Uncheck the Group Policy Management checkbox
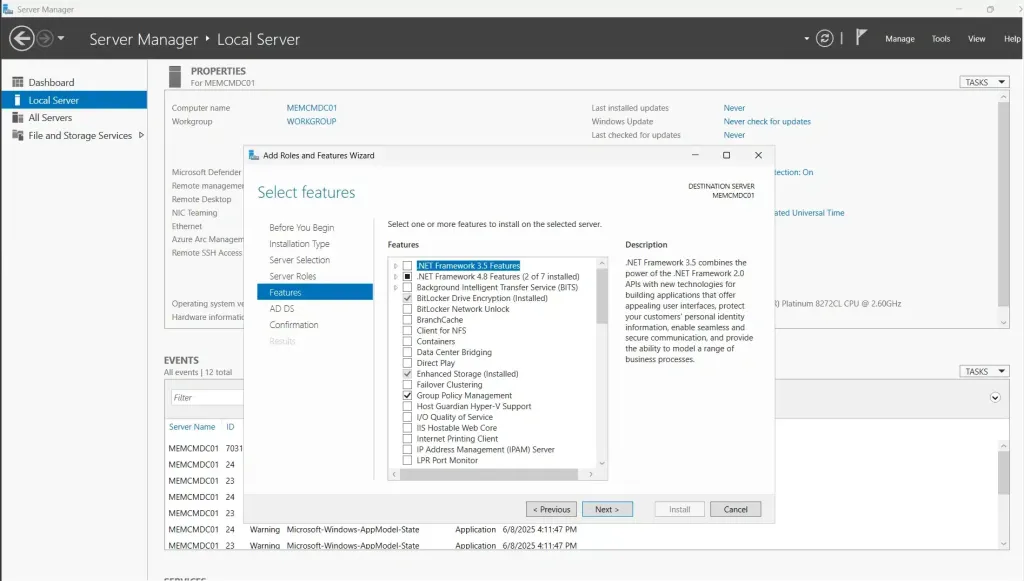The width and height of the screenshot is (1024, 581). click(407, 396)
